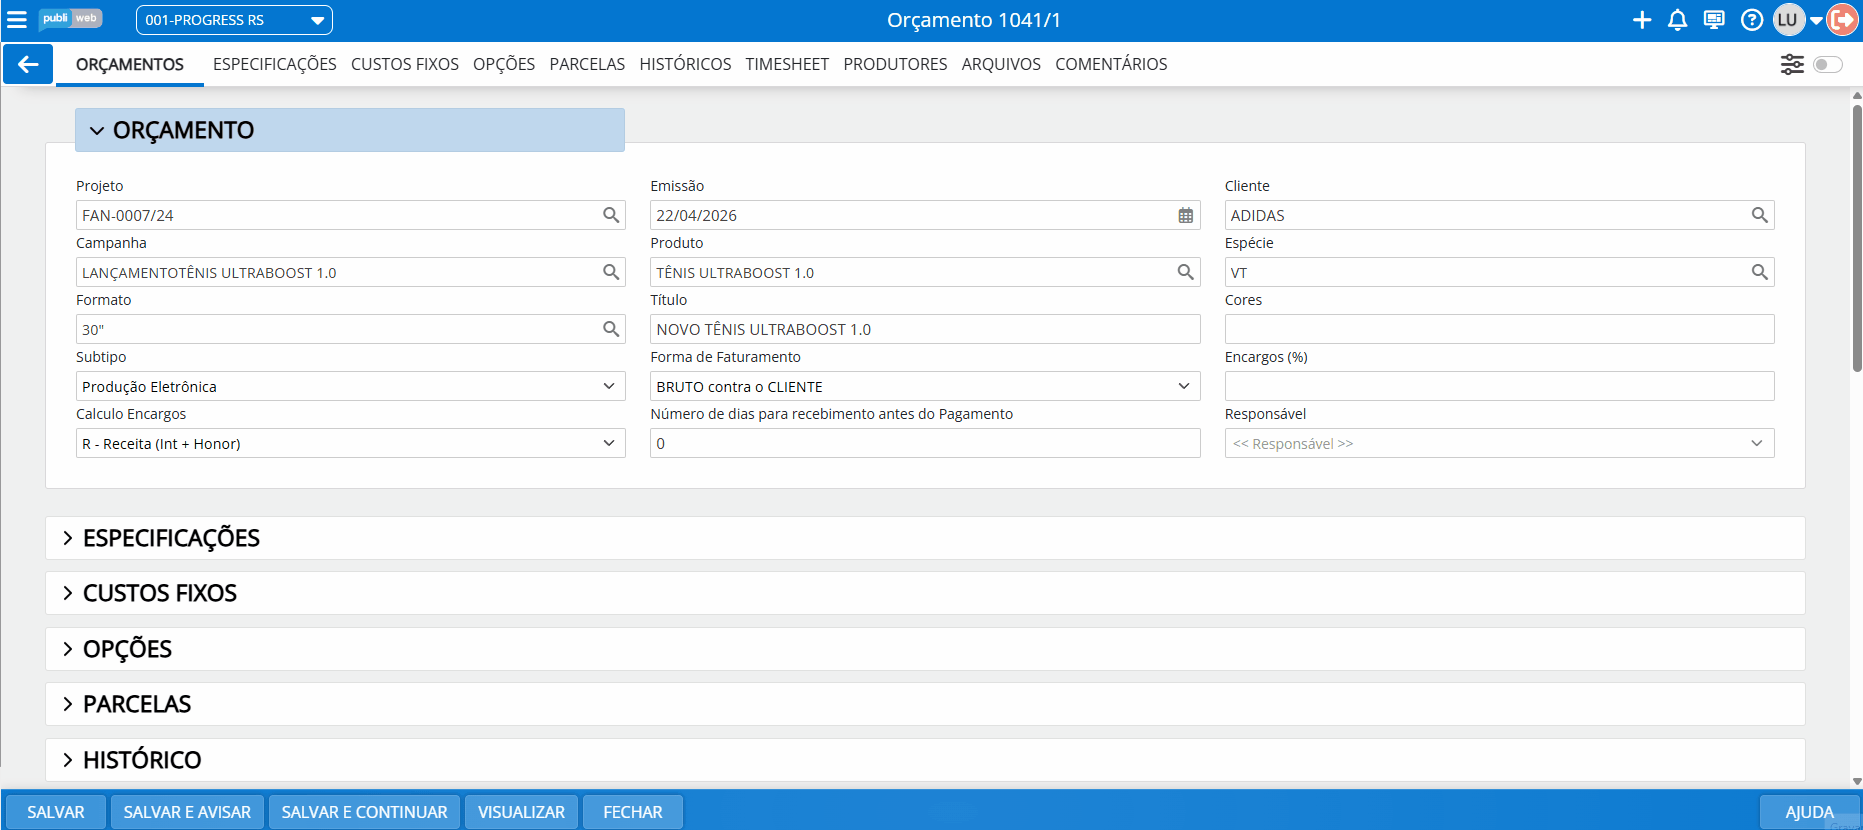Toggle the switch in the top right

point(1827,65)
